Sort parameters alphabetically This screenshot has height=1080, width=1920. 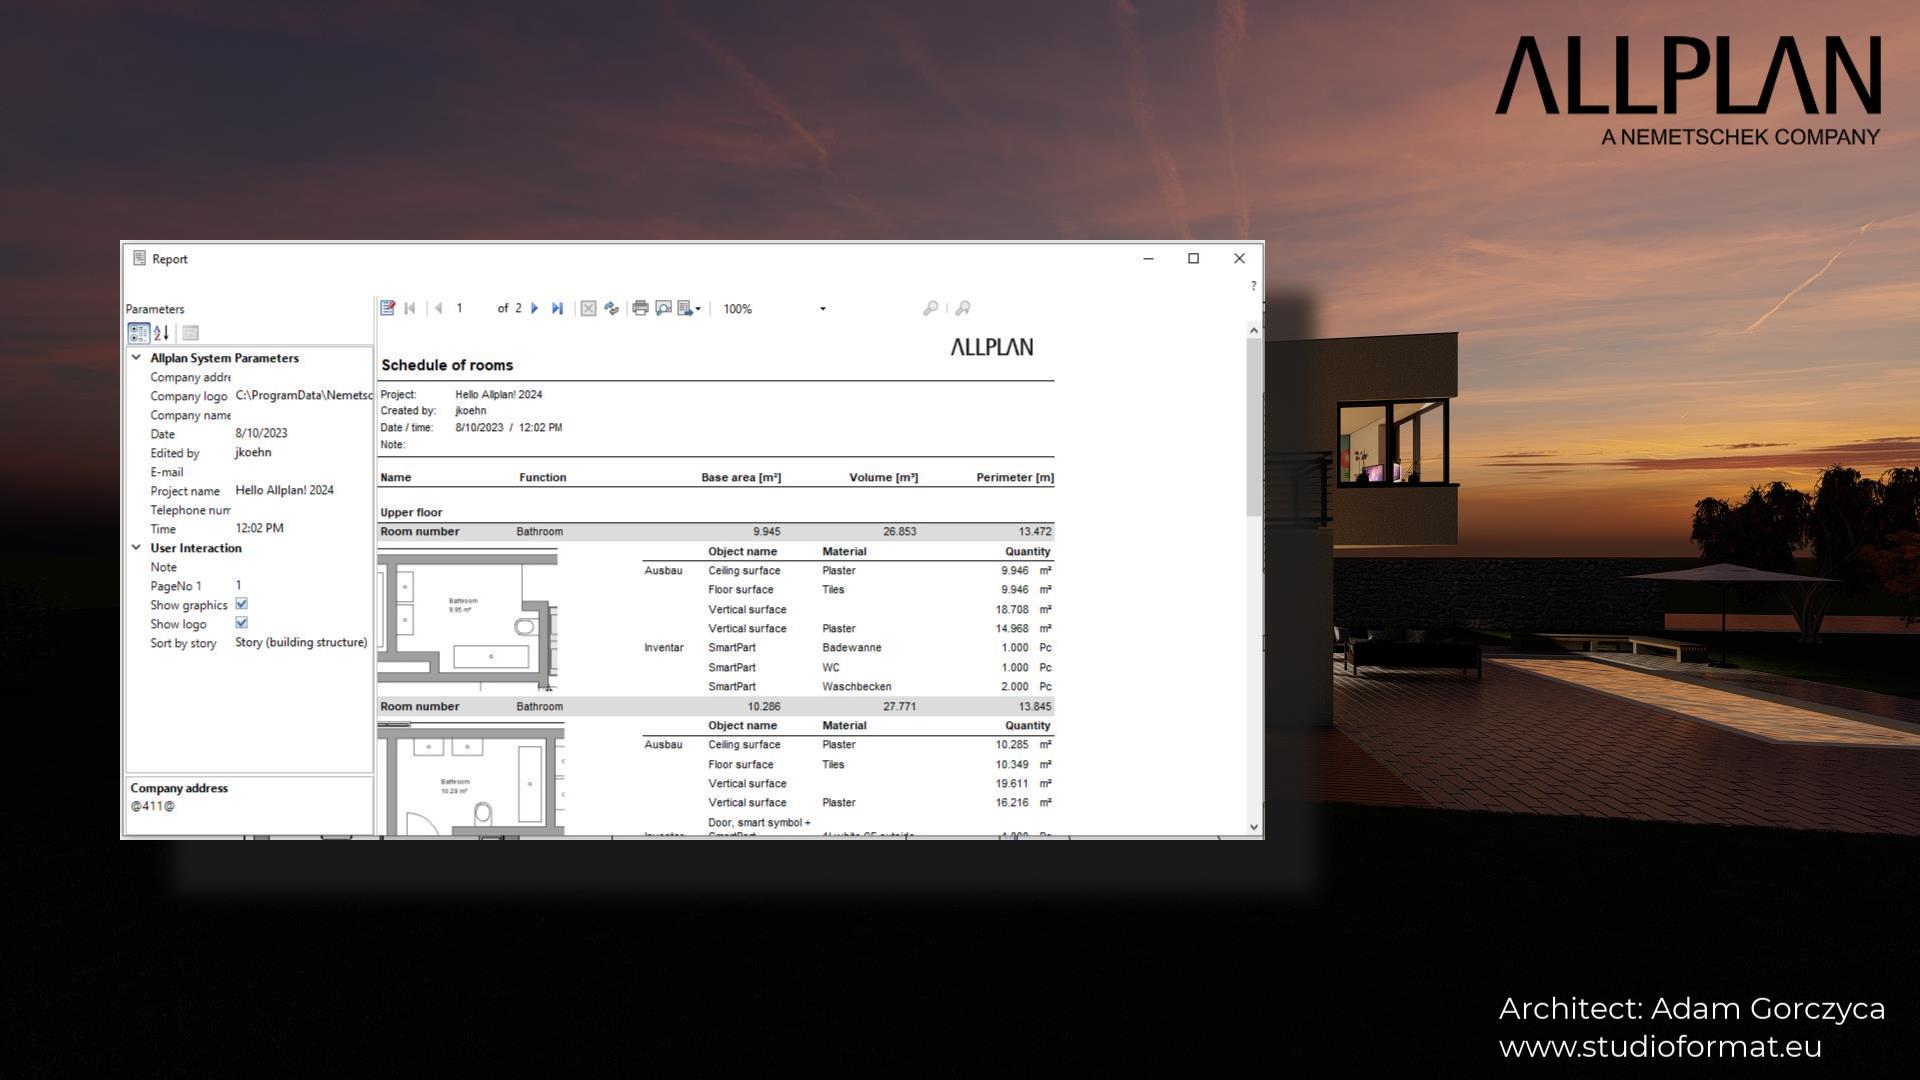[x=161, y=333]
